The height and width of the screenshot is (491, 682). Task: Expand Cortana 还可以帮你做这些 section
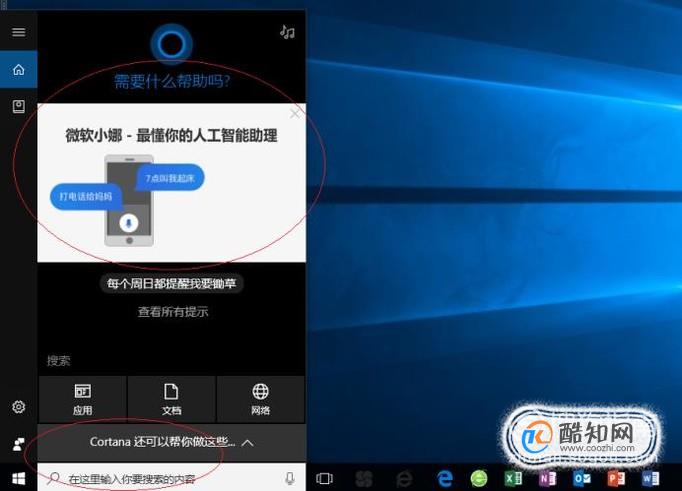click(x=171, y=442)
